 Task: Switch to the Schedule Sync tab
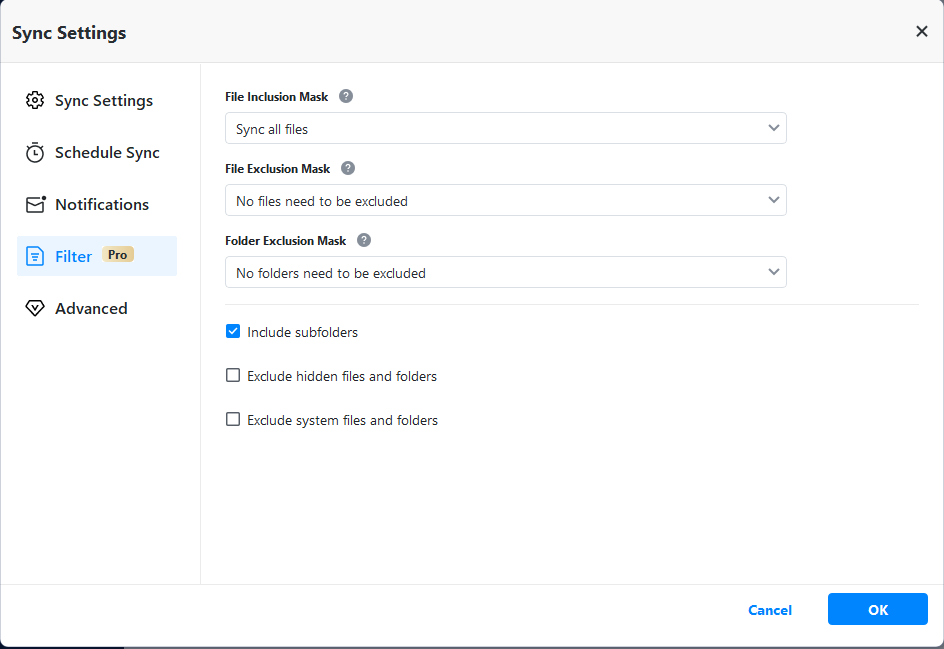107,153
